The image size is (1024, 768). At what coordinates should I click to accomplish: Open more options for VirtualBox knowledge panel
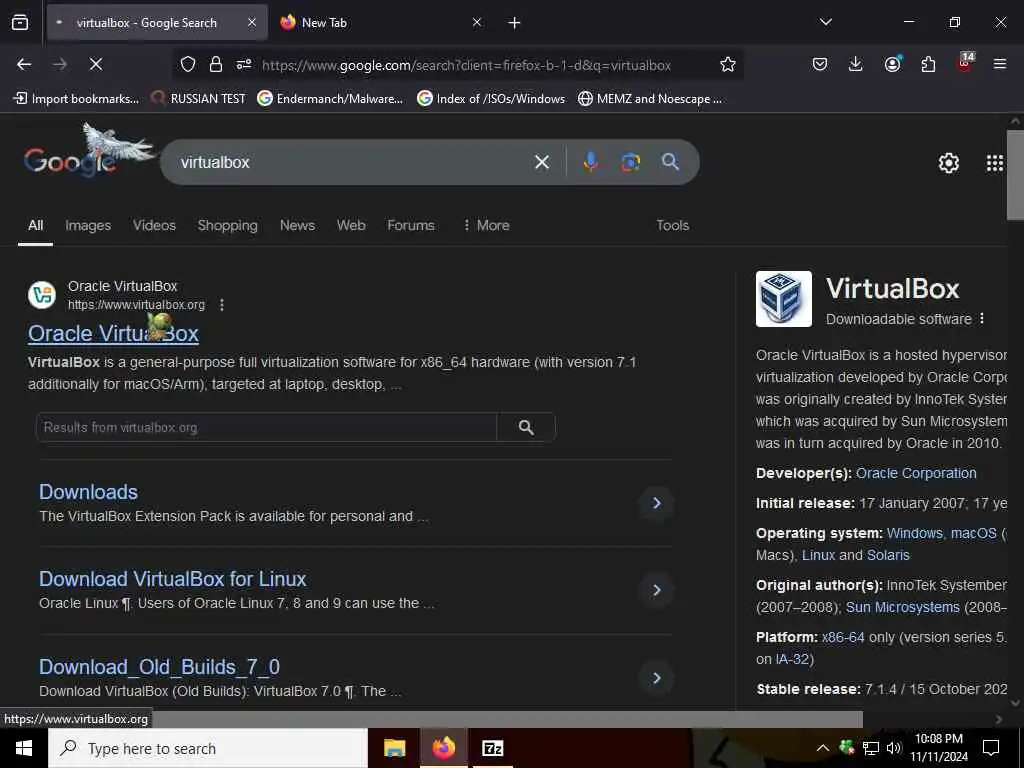(982, 319)
